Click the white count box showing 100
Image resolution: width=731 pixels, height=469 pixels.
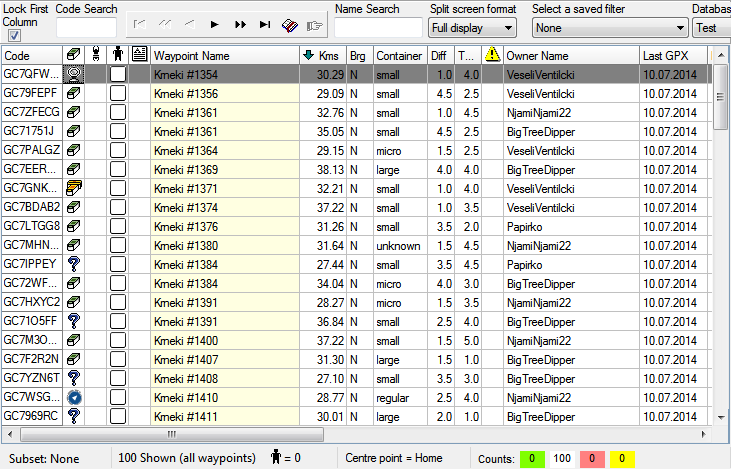[x=562, y=459]
